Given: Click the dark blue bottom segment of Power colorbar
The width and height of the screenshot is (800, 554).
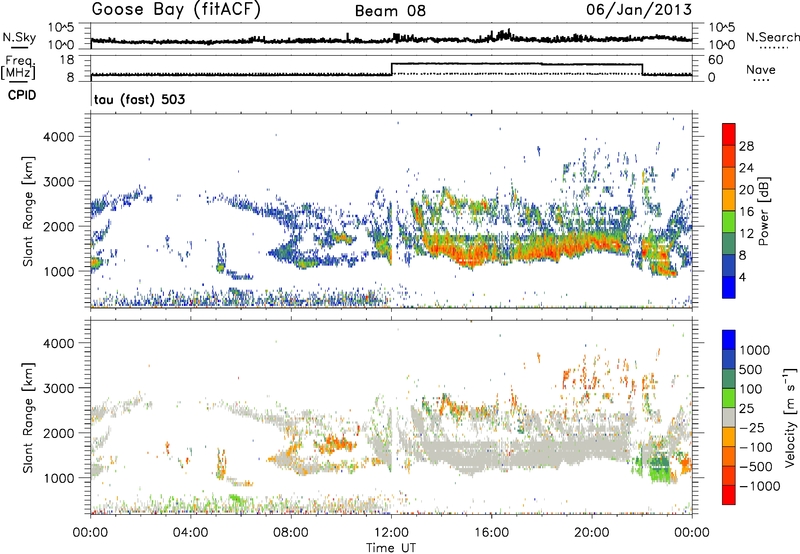Looking at the screenshot, I should pyautogui.click(x=729, y=287).
